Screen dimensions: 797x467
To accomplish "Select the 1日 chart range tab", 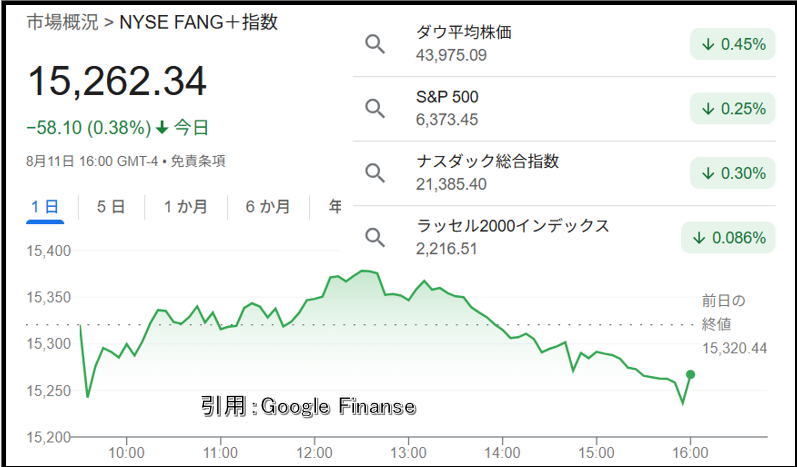I will pyautogui.click(x=45, y=207).
